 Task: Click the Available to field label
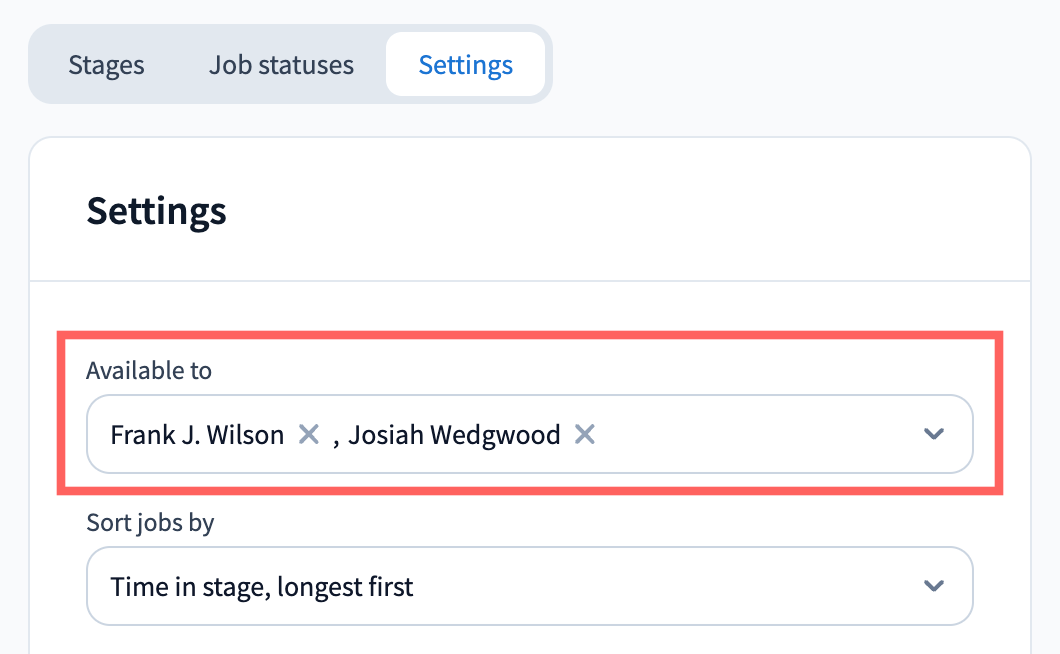point(149,371)
